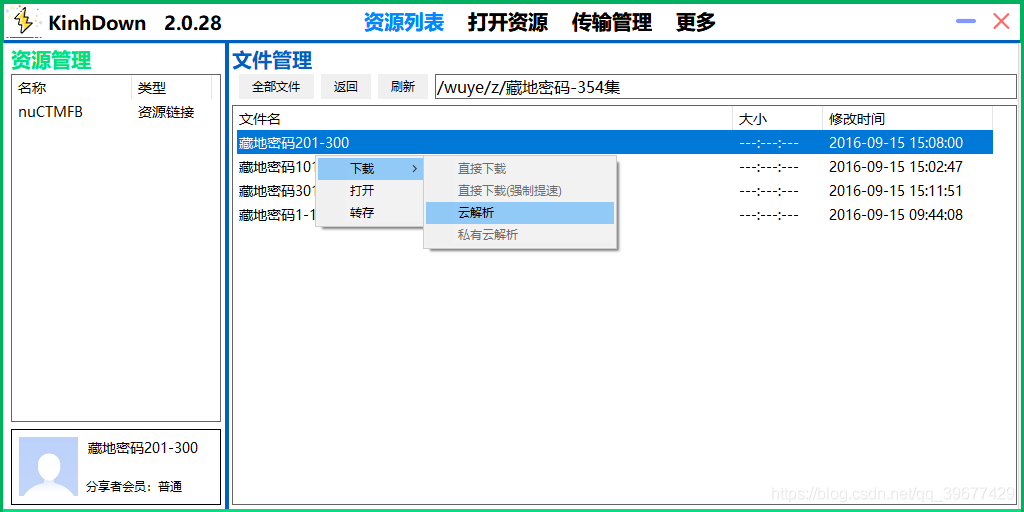Expand the 下载 submenu in context menu
This screenshot has height=512, width=1024.
[370, 168]
